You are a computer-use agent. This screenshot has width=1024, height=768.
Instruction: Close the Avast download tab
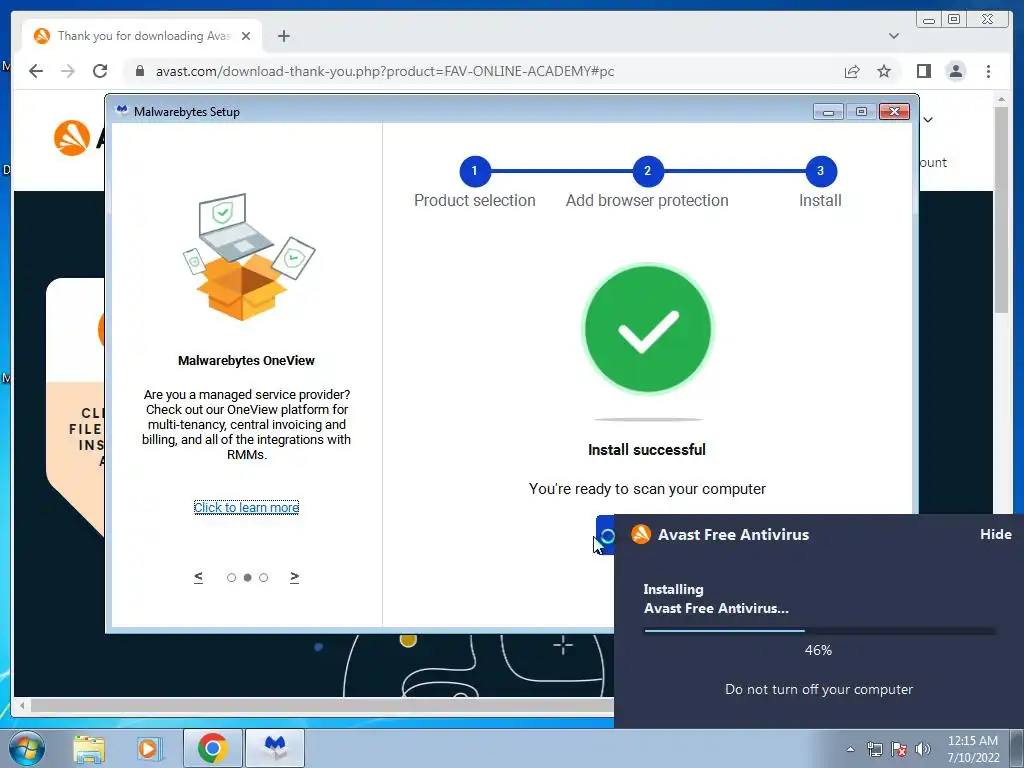pos(246,36)
